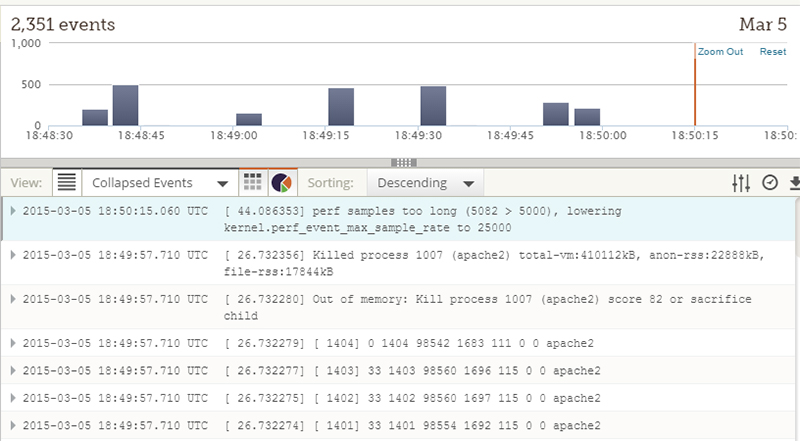Click the clock time icon
Image resolution: width=800 pixels, height=441 pixels.
pyautogui.click(x=770, y=183)
